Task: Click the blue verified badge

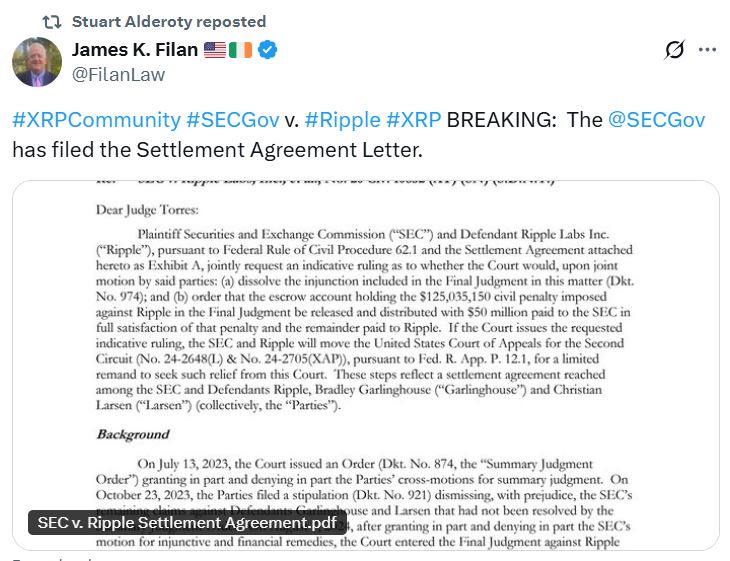Action: tap(269, 50)
